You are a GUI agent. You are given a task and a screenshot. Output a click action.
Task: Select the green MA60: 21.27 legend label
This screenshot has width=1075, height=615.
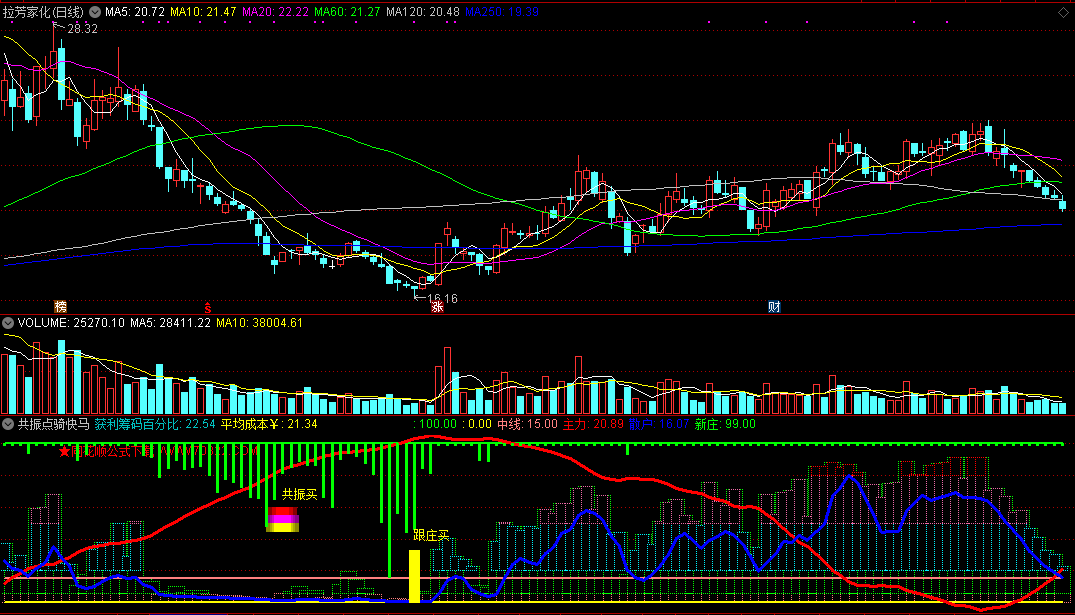click(347, 12)
